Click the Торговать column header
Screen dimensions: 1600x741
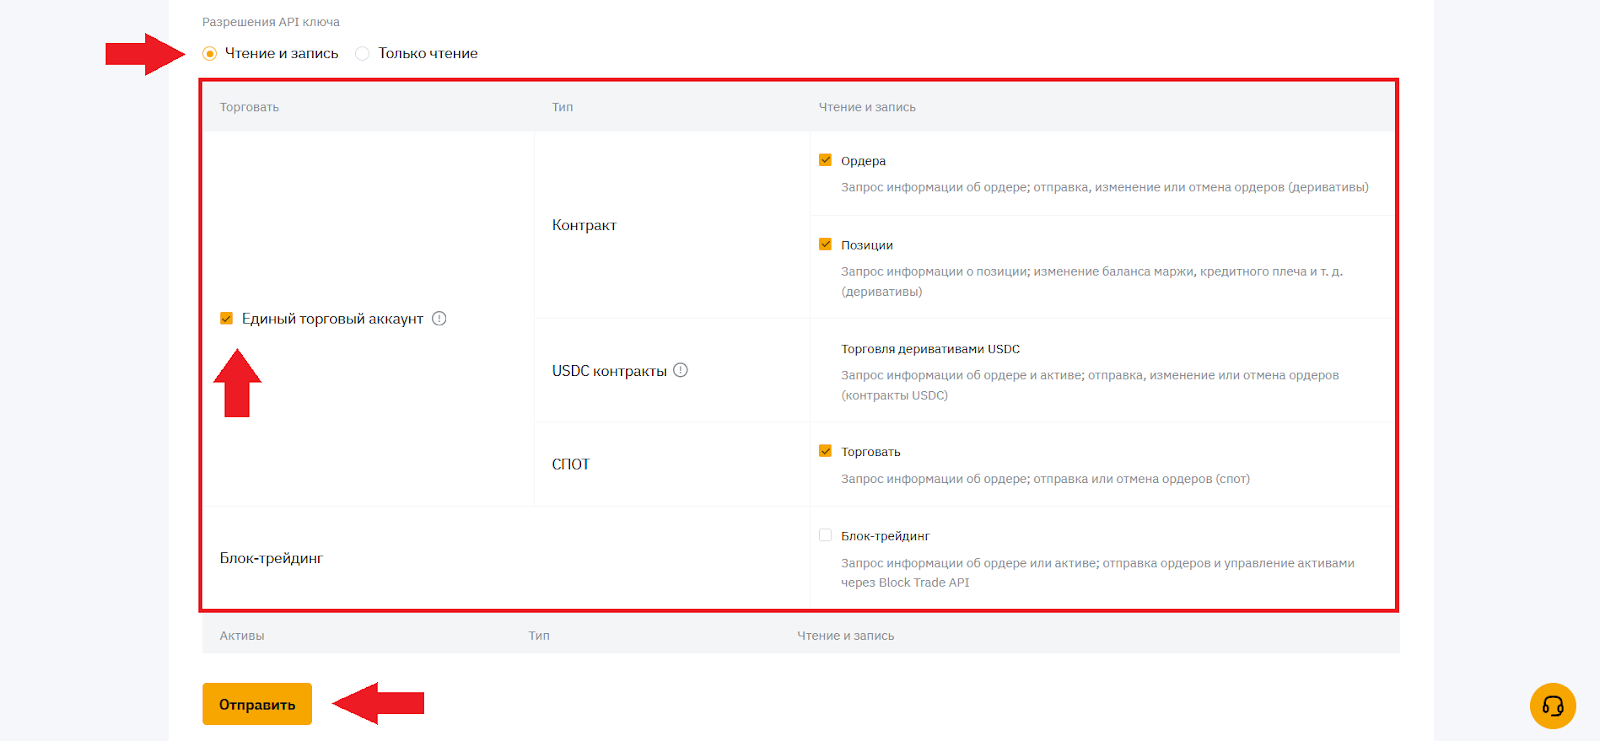click(249, 107)
